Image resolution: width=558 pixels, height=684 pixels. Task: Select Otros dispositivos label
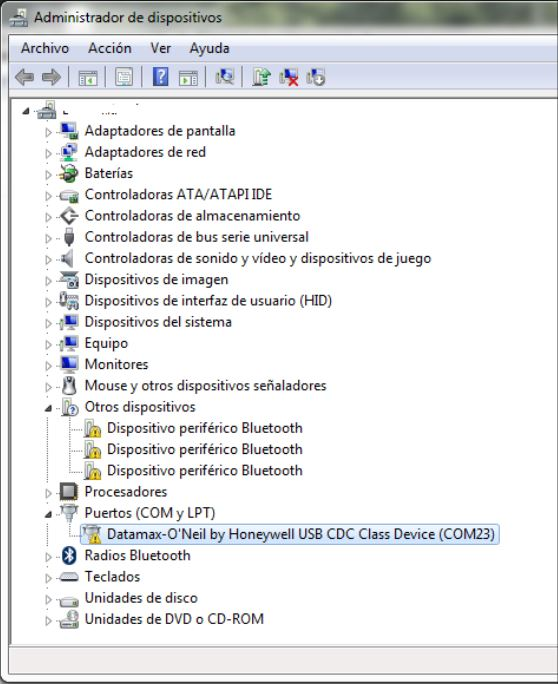tap(140, 407)
